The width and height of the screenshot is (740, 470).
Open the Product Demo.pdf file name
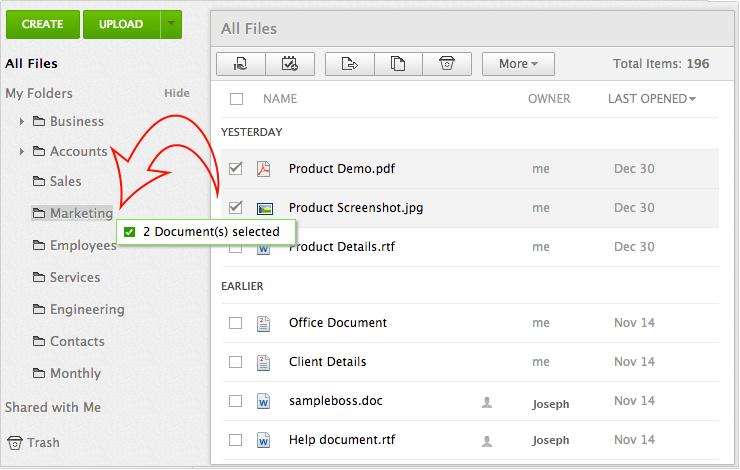[x=342, y=168]
